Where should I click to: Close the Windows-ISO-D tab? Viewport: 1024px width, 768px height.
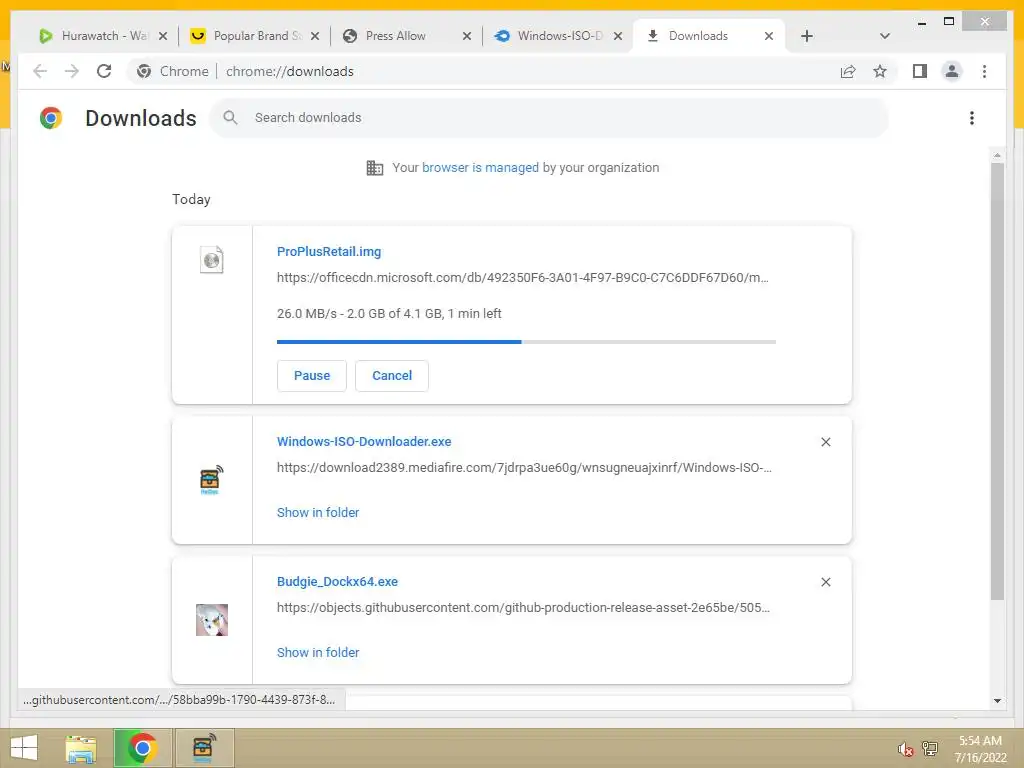(618, 36)
